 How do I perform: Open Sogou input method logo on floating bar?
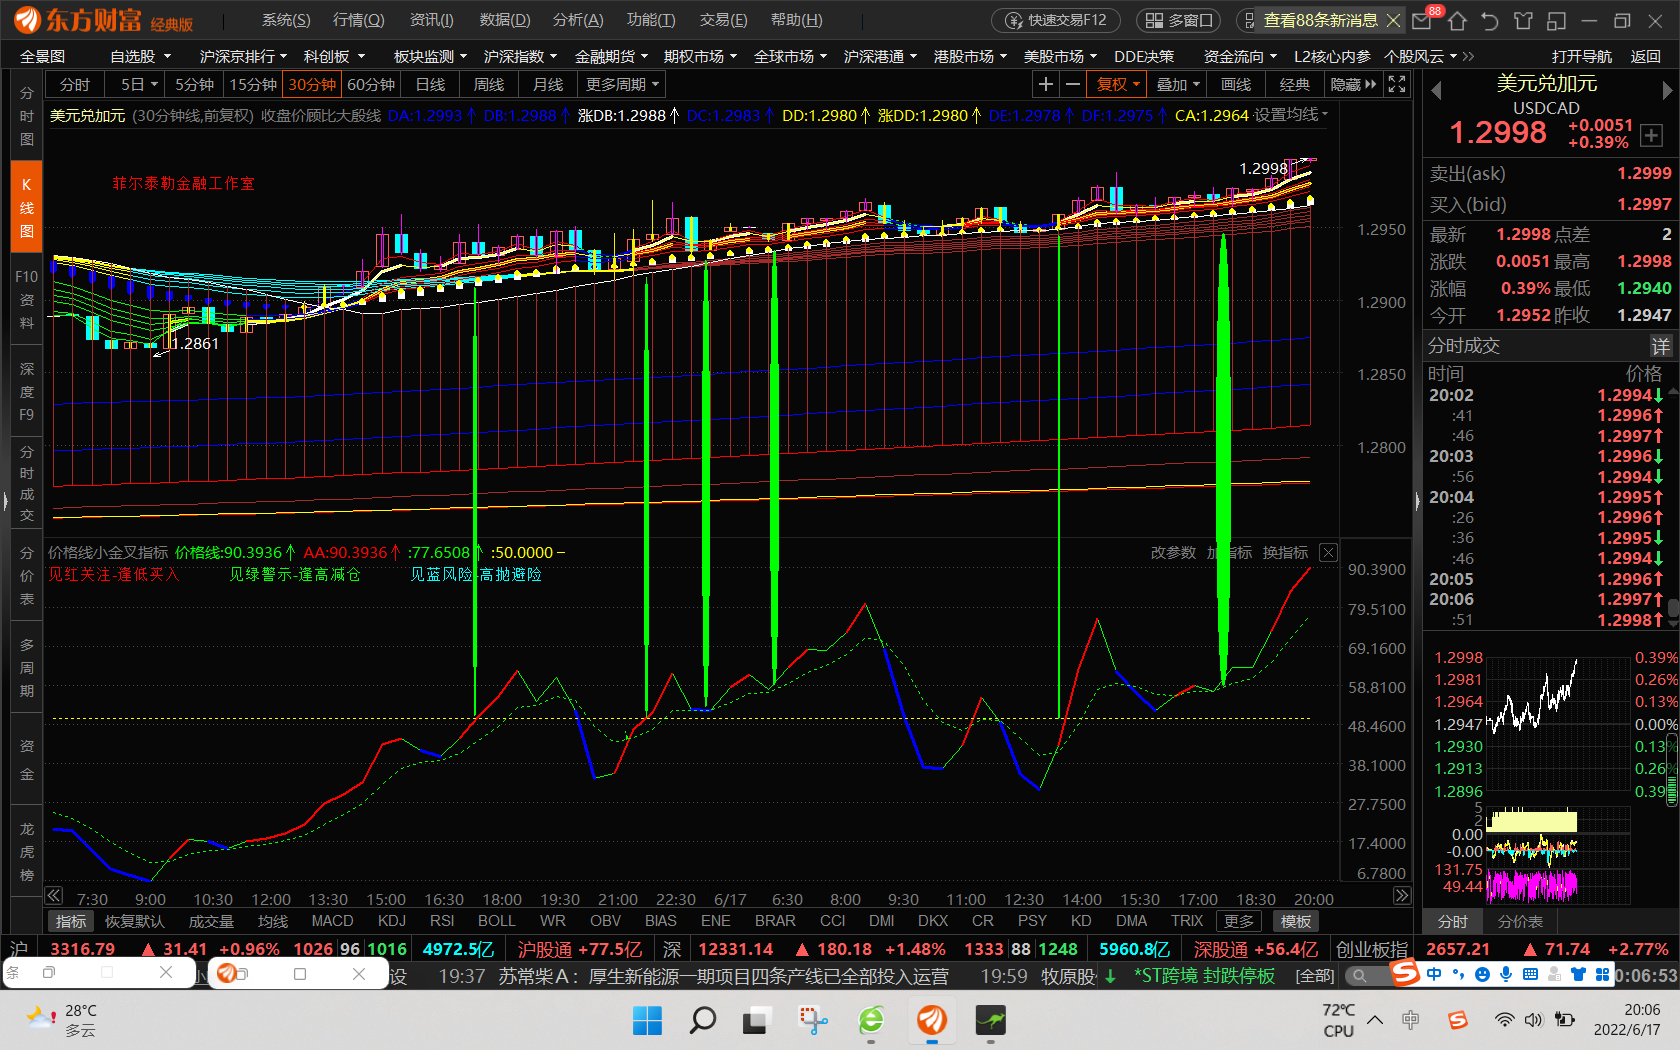click(1405, 973)
